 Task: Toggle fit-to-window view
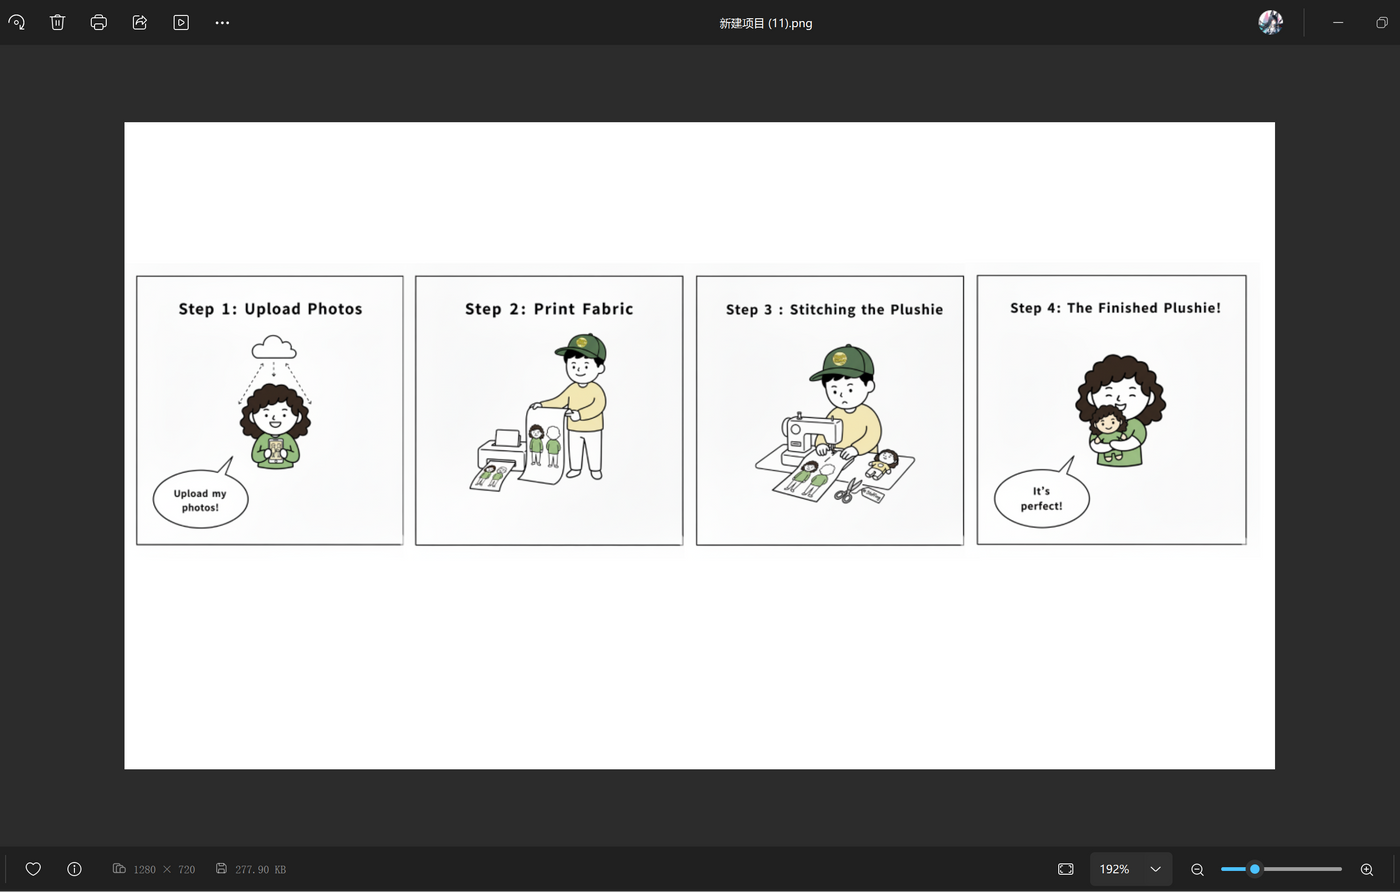(1065, 869)
